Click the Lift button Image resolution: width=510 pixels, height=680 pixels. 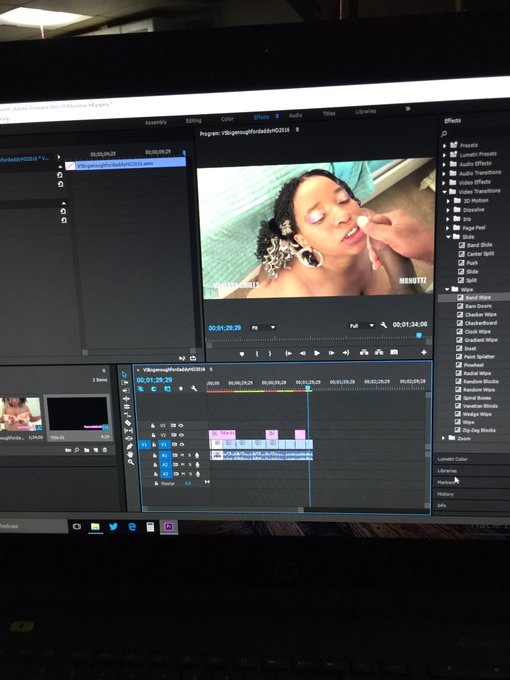(x=364, y=352)
